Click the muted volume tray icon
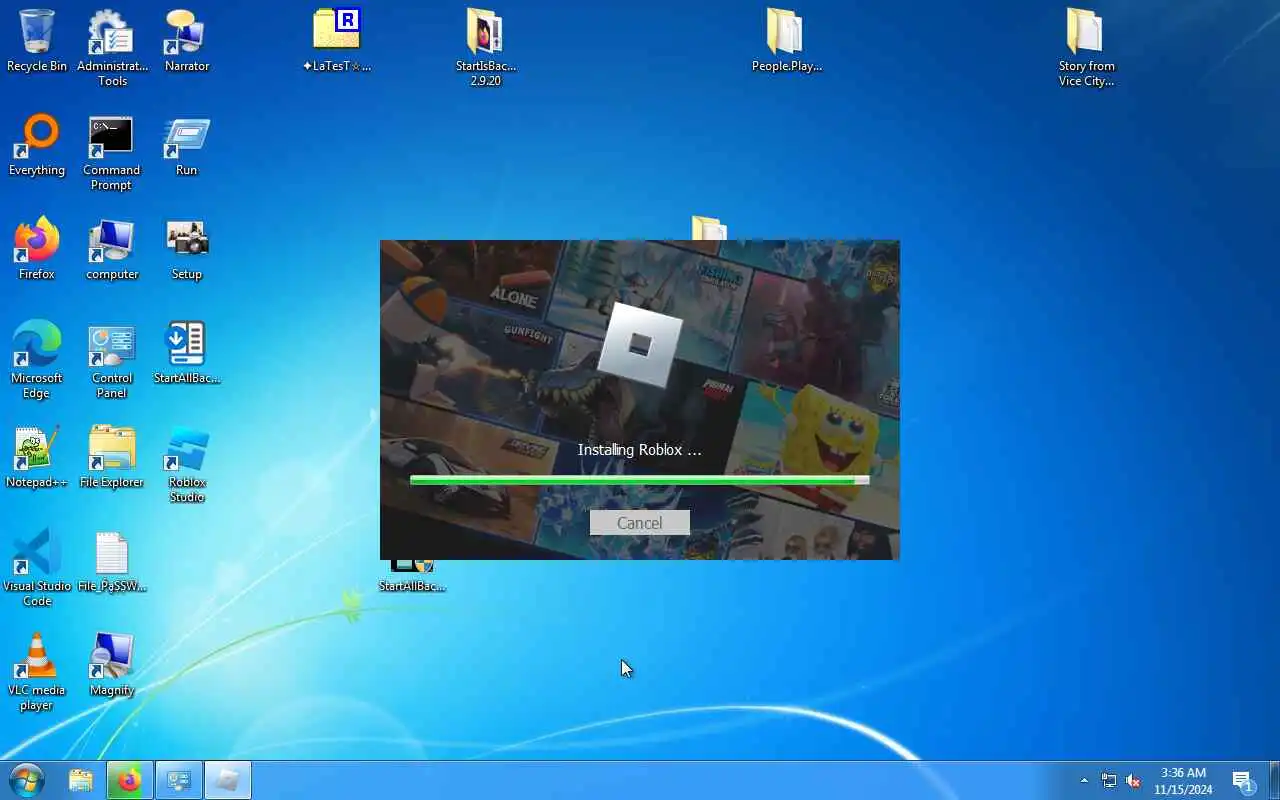This screenshot has height=800, width=1280. click(x=1134, y=780)
